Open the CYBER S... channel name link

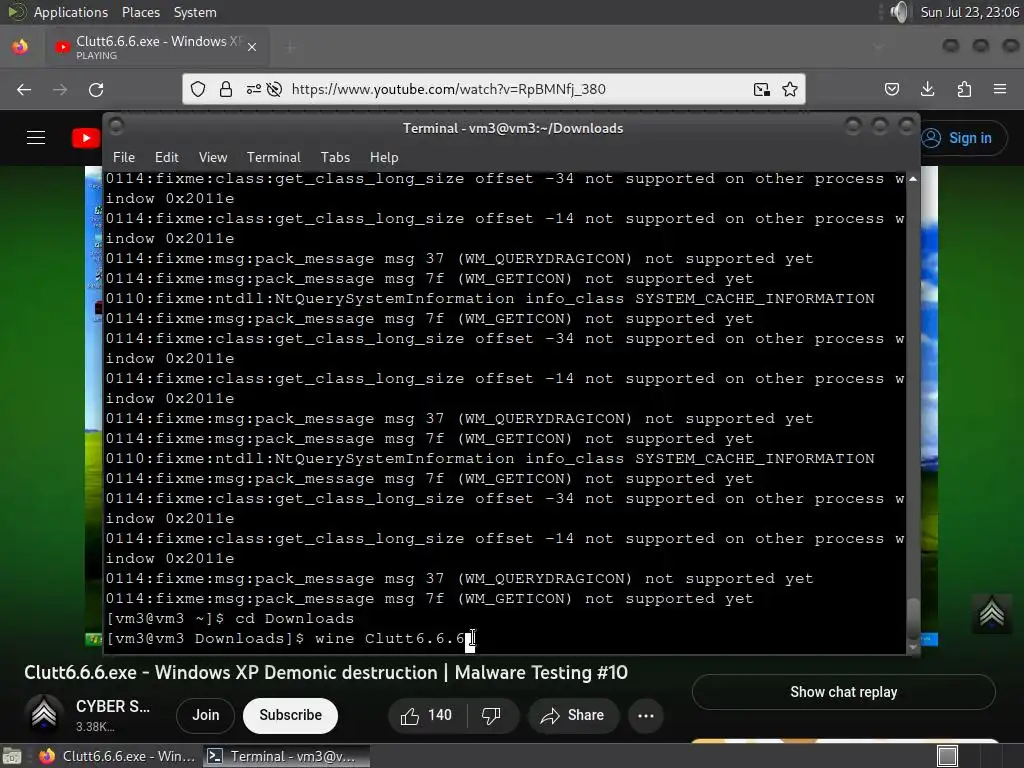113,707
